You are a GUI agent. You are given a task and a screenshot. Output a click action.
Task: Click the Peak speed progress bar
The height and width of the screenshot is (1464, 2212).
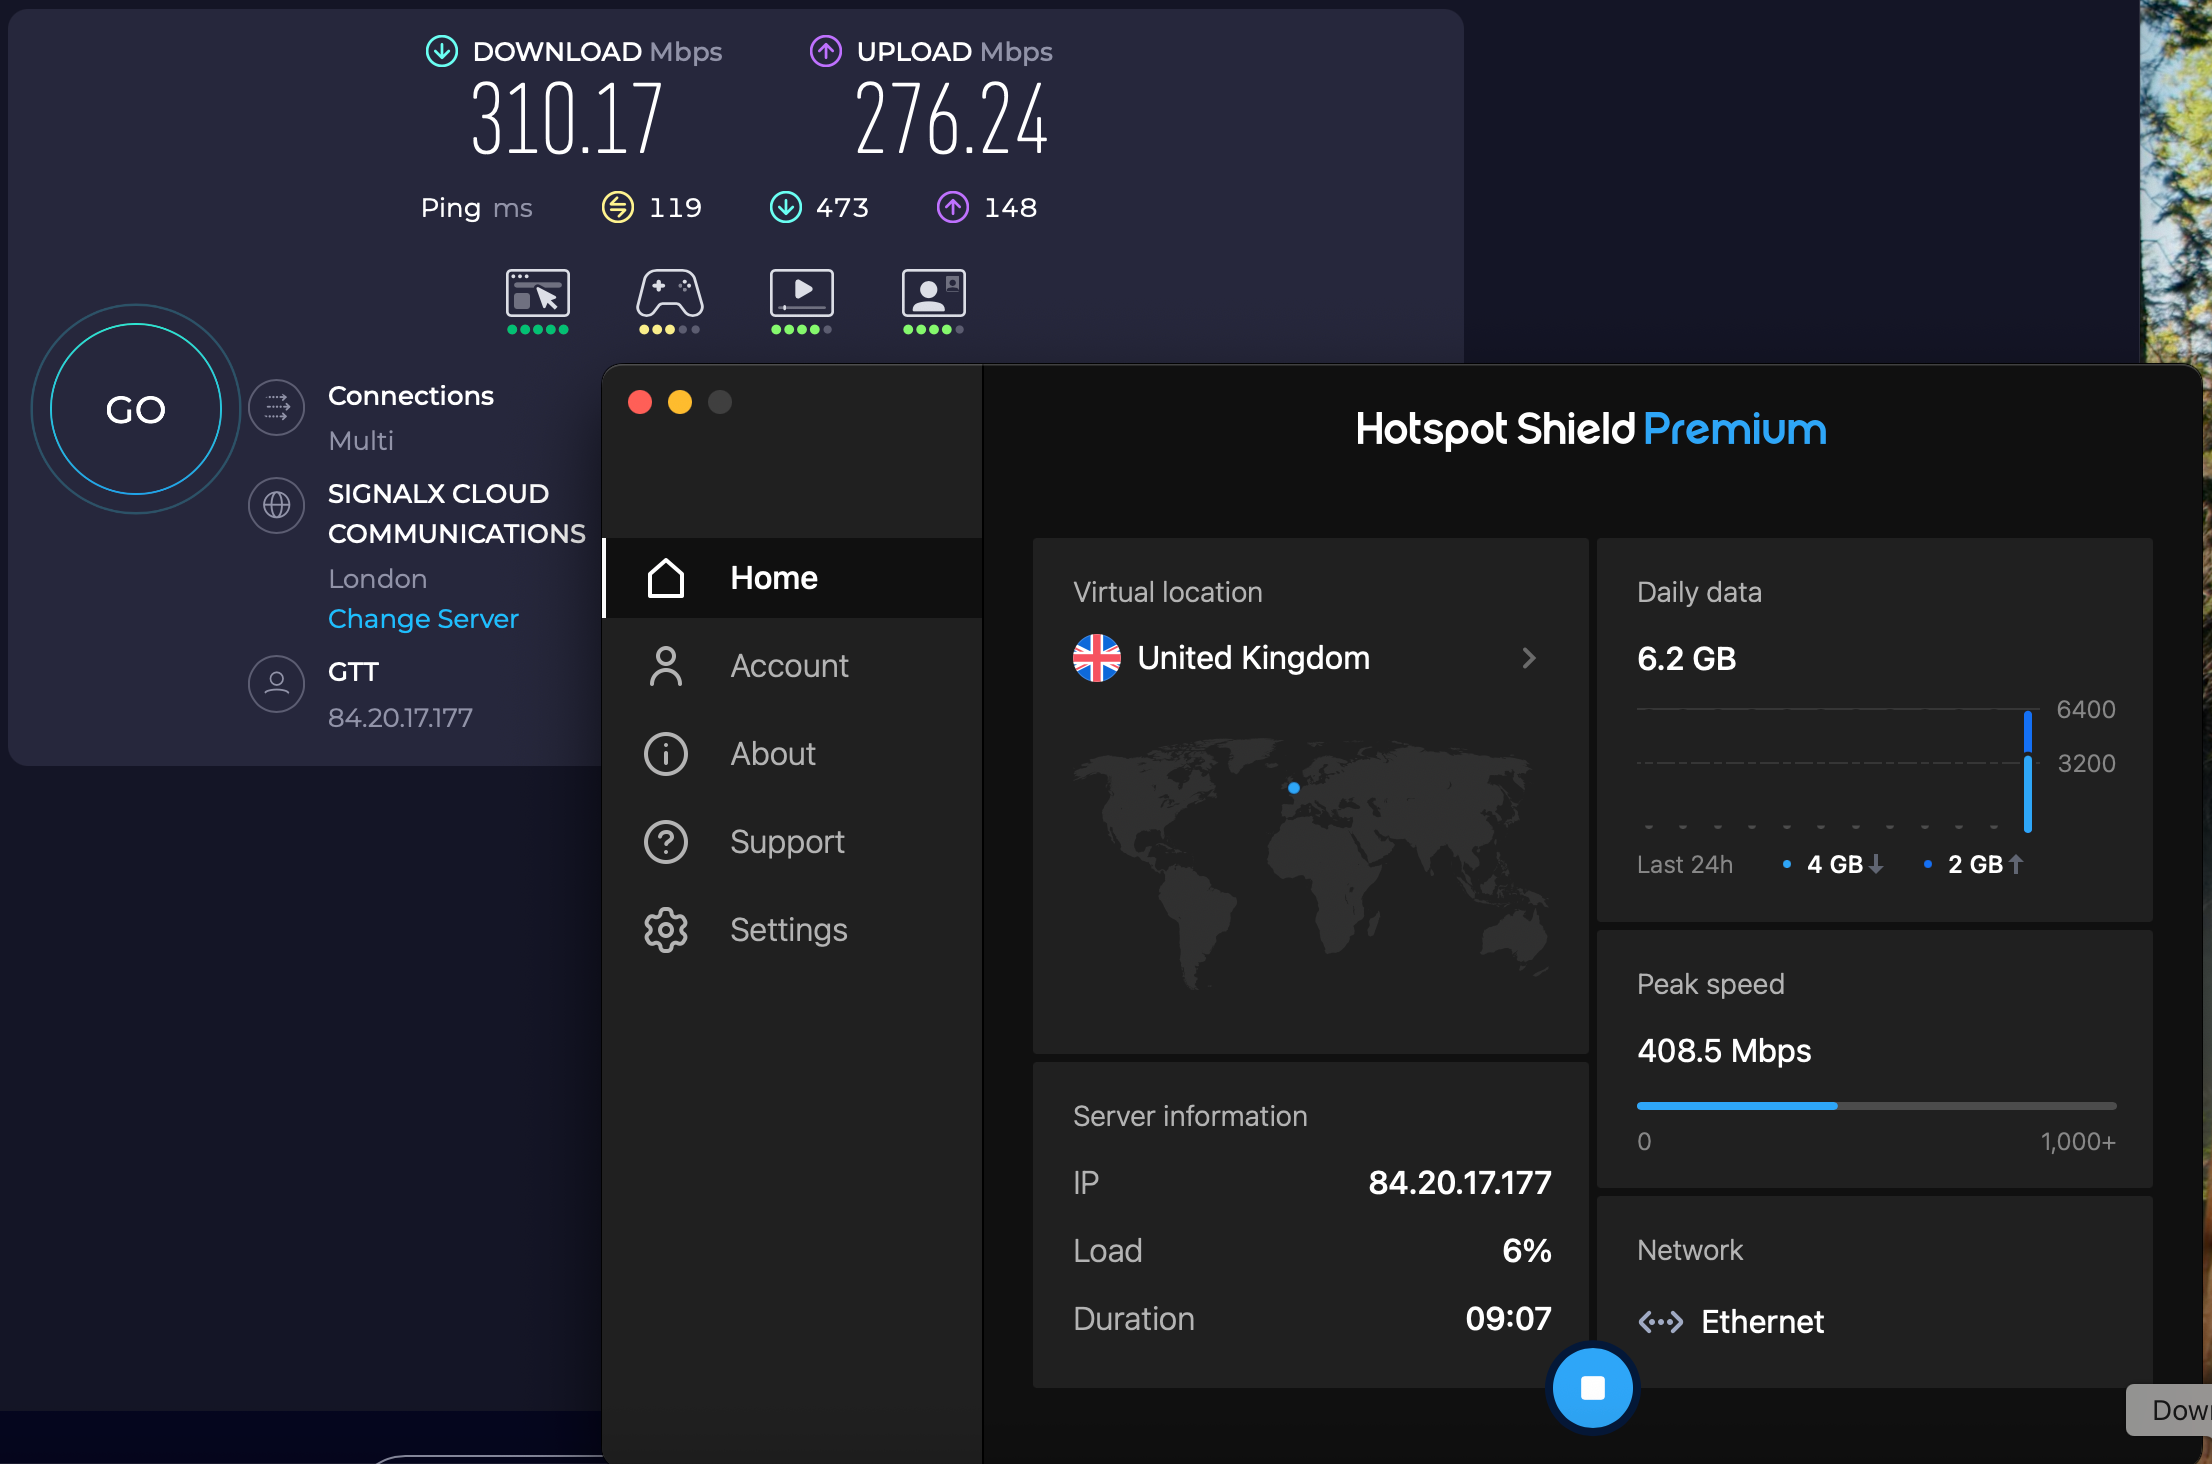click(1876, 1106)
